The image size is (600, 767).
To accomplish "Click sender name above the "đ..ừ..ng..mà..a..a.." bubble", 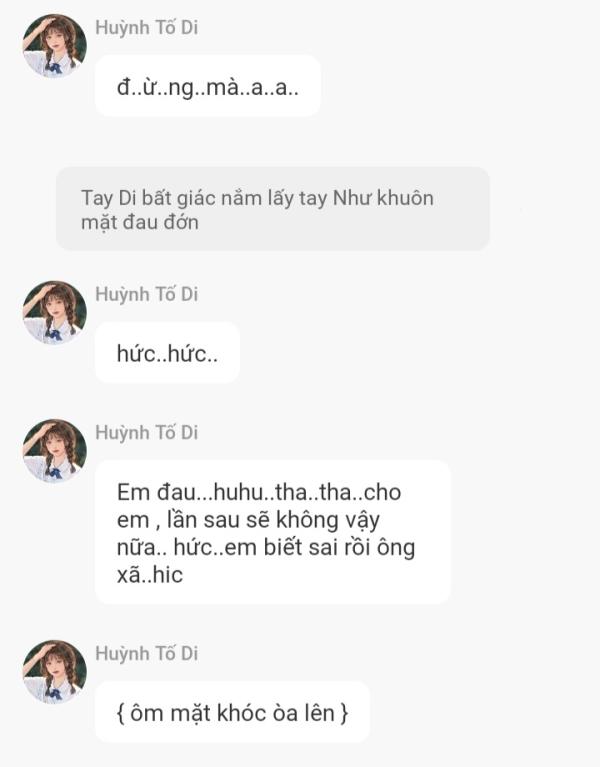I will pos(147,27).
